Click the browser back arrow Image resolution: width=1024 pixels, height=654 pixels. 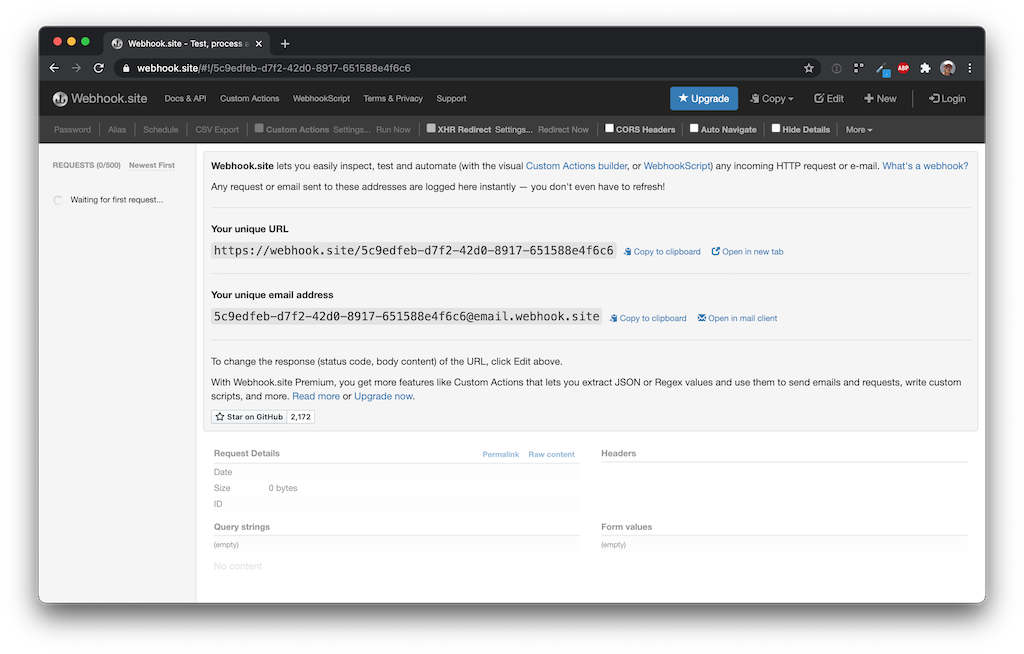coord(54,68)
